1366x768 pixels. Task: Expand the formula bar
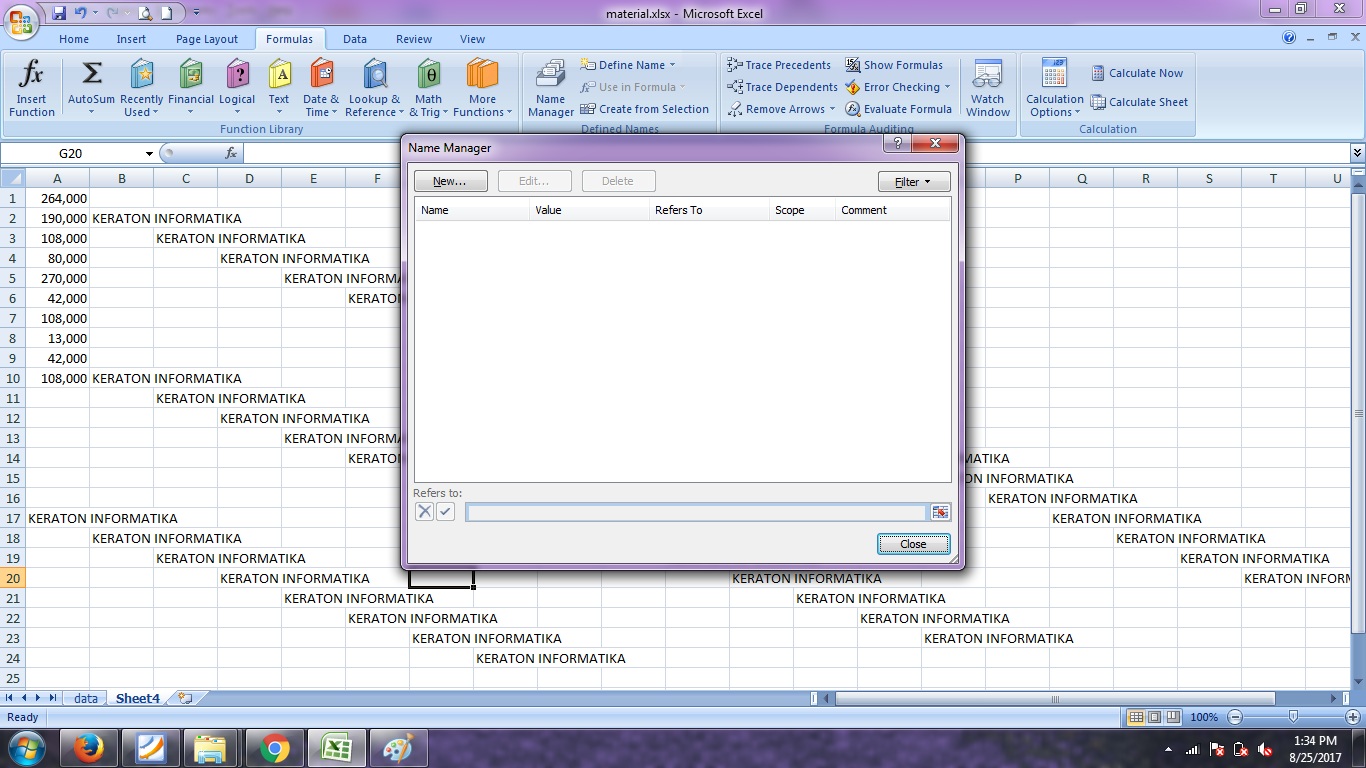click(x=1357, y=153)
